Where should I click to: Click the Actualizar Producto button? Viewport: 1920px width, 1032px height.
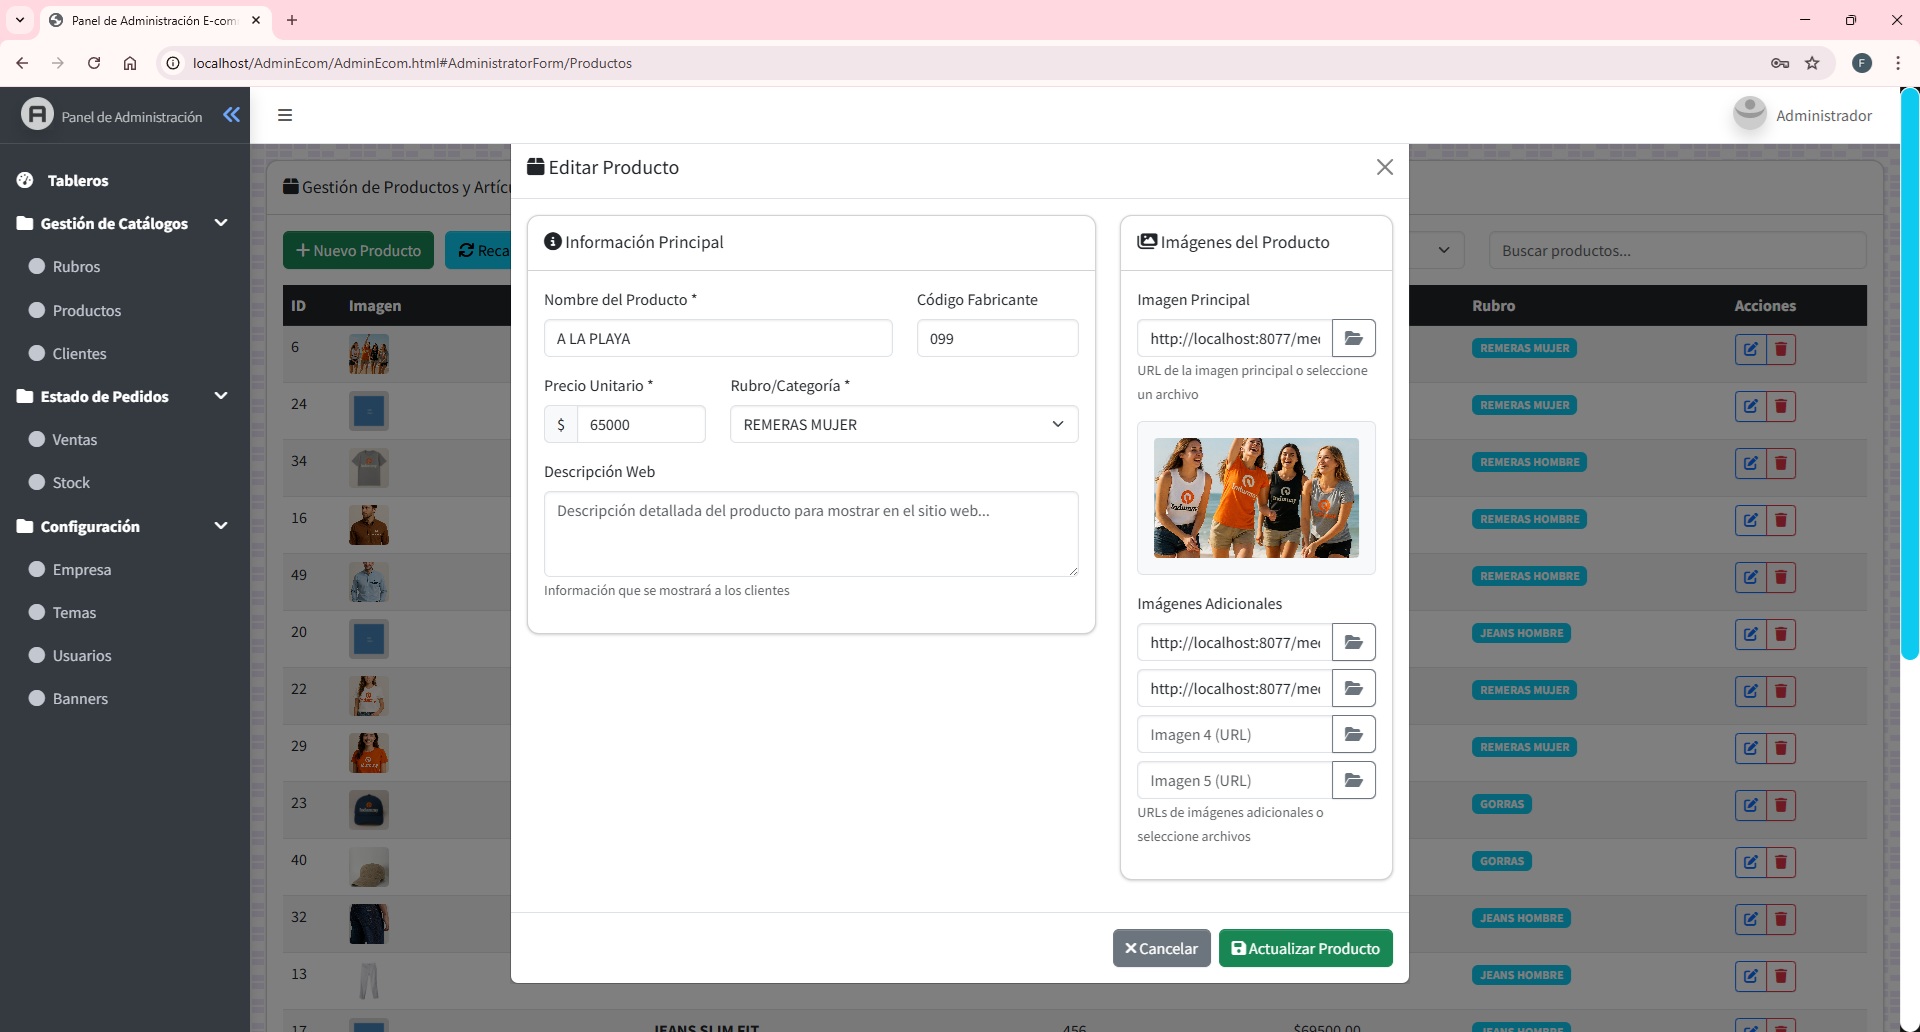click(x=1305, y=948)
